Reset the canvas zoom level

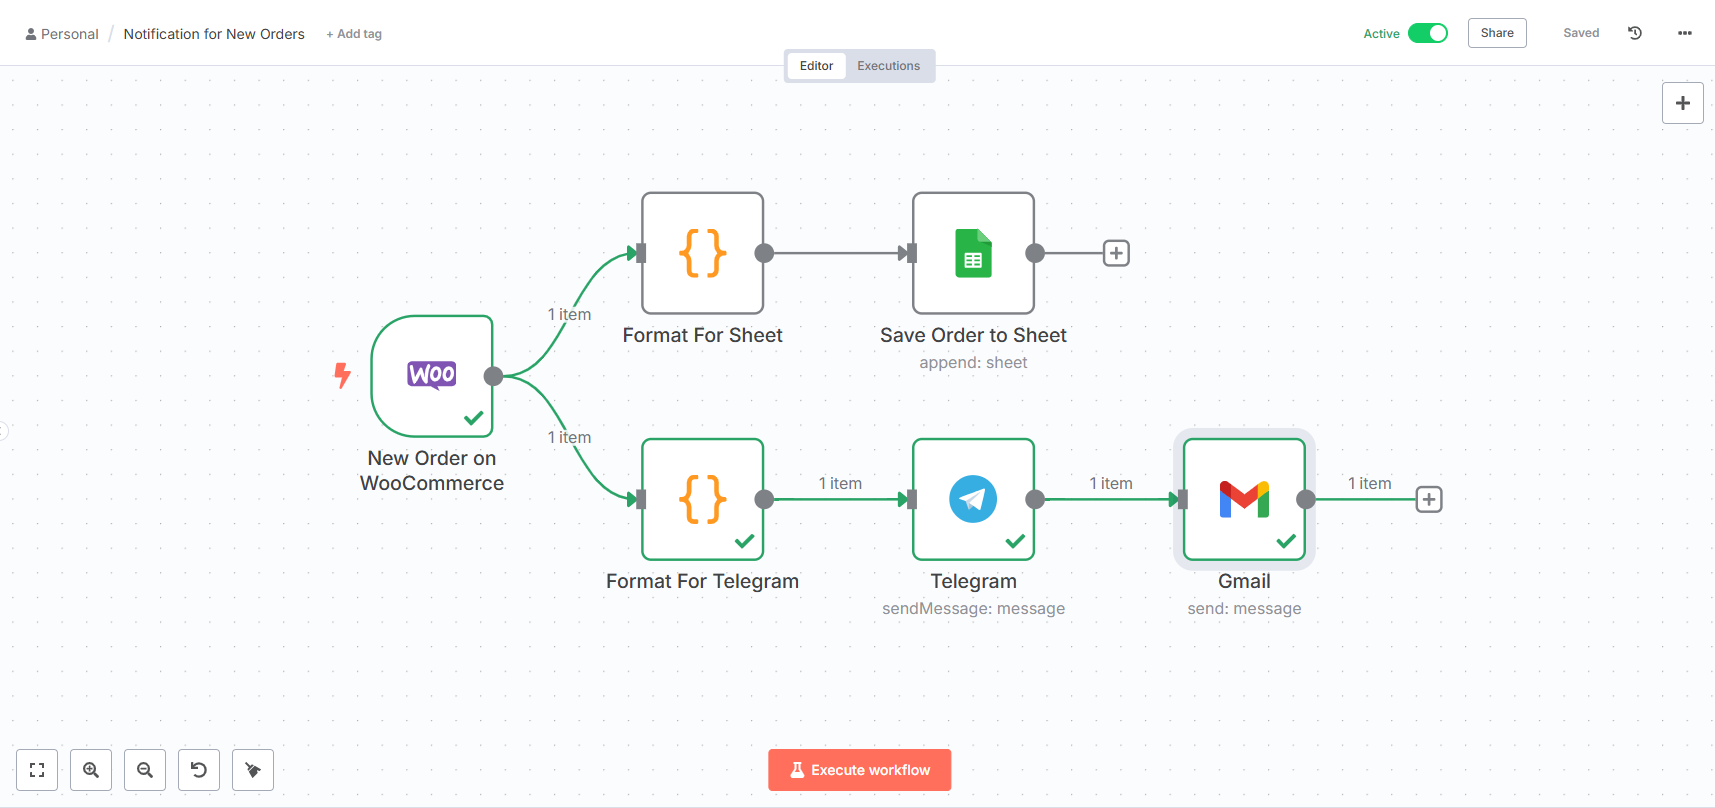click(x=199, y=770)
